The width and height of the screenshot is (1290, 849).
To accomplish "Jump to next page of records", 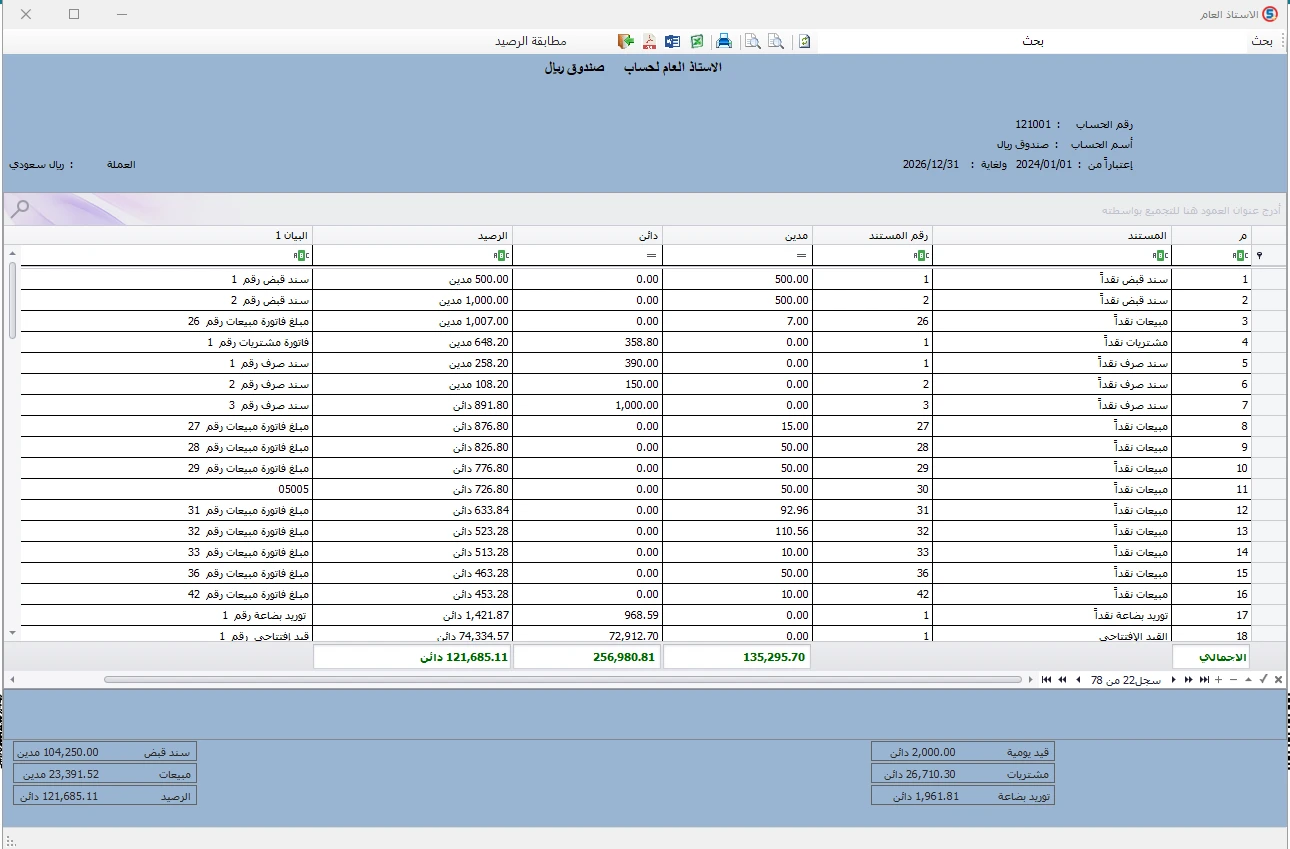I will [x=1188, y=679].
